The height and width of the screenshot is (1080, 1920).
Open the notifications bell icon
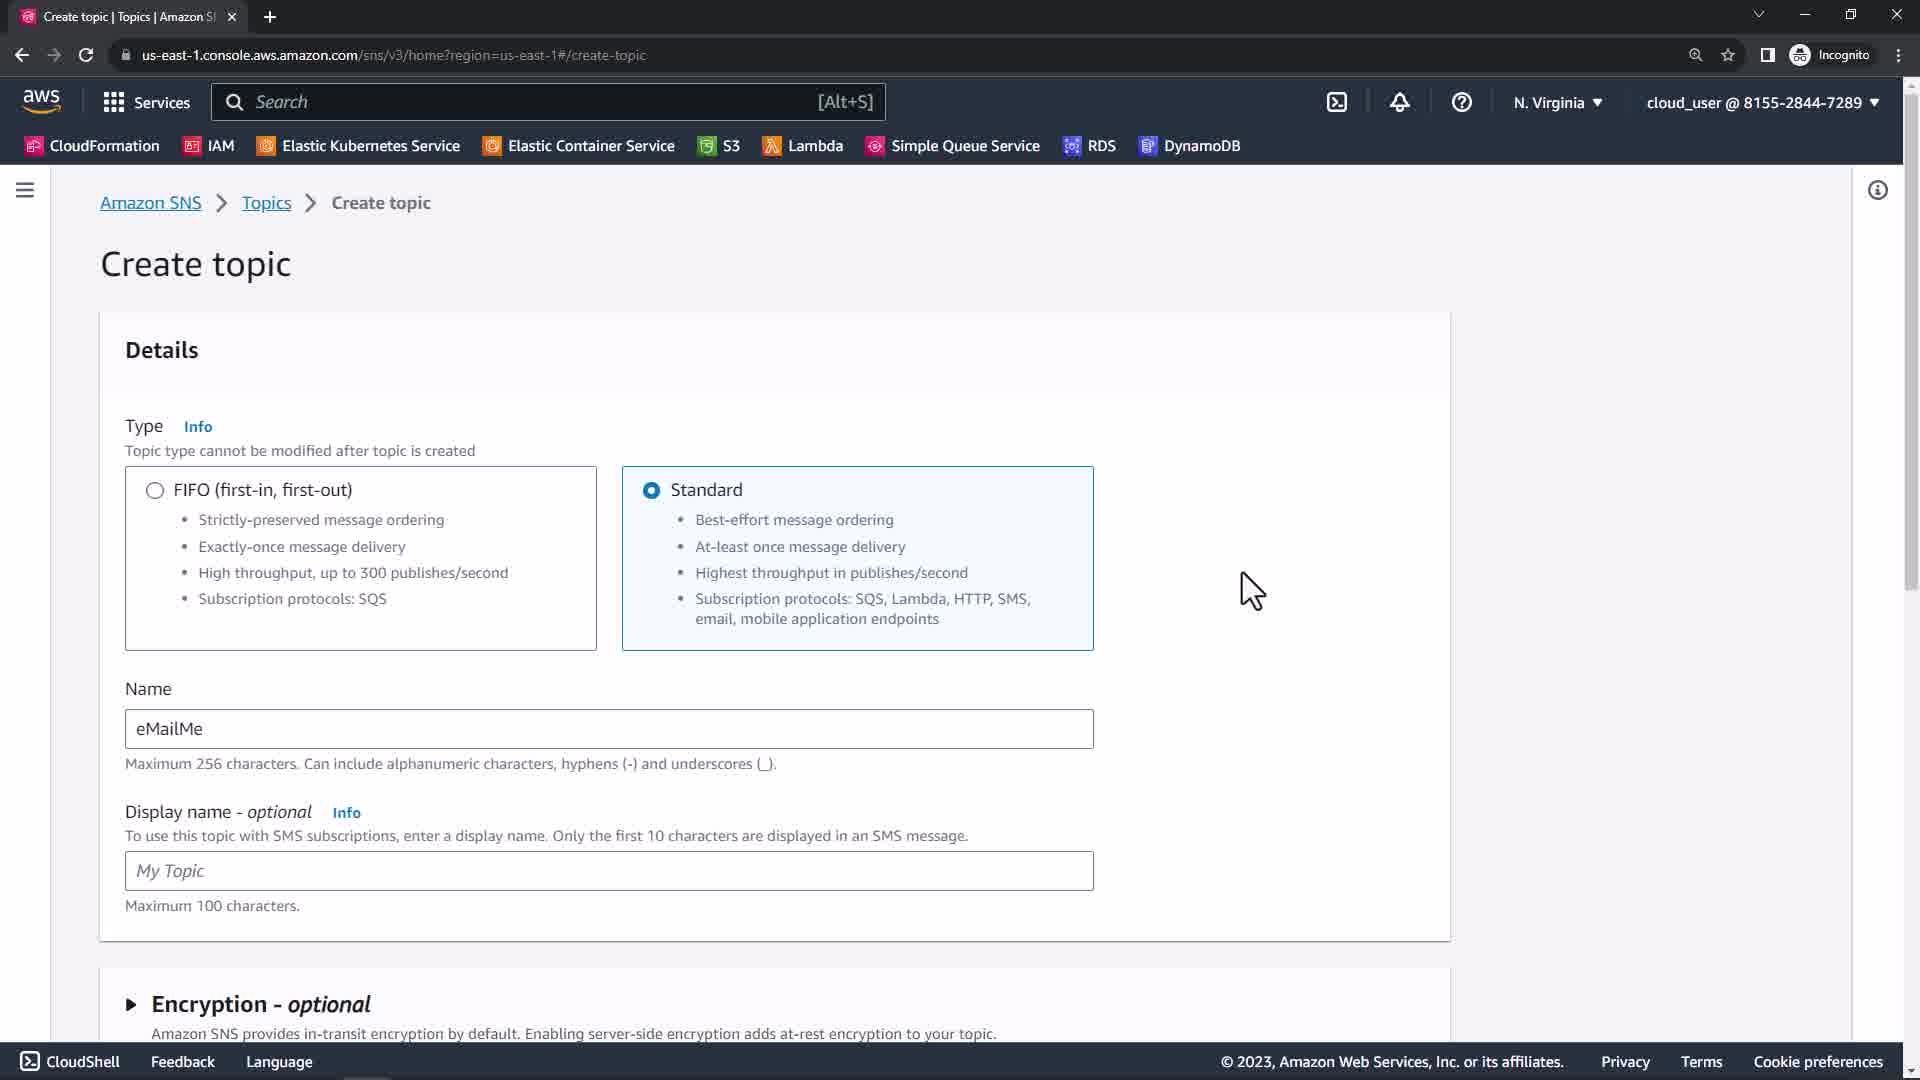click(x=1399, y=102)
